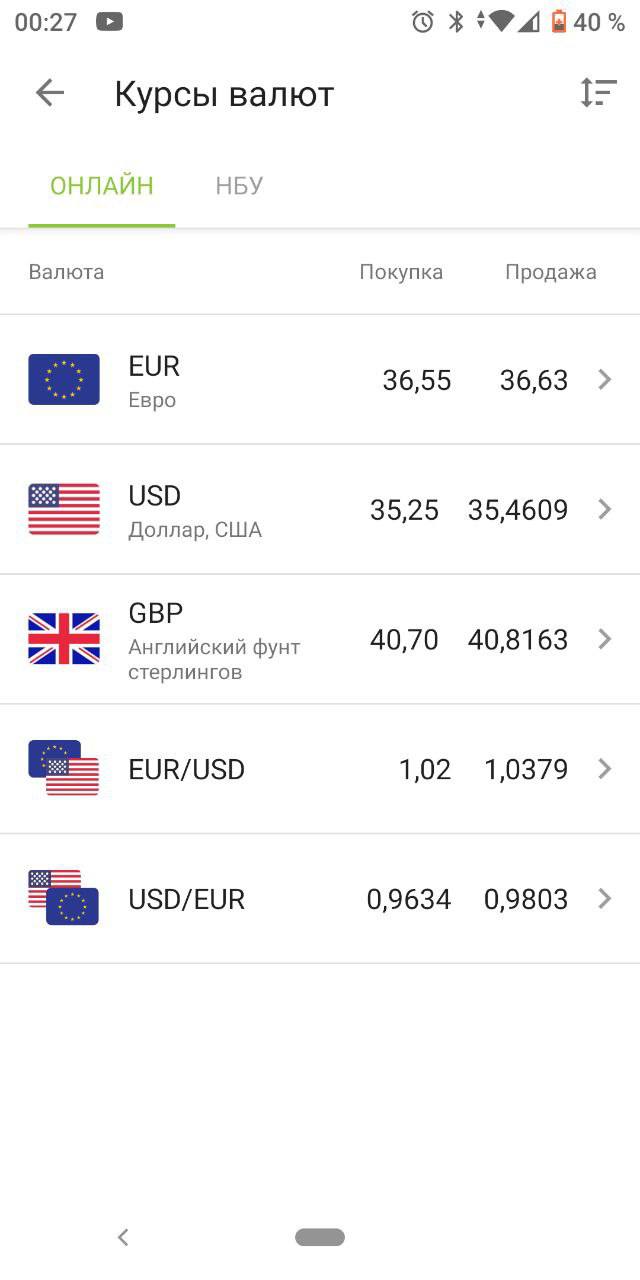
Task: Select GBP sale rate 40,8163
Action: point(518,640)
